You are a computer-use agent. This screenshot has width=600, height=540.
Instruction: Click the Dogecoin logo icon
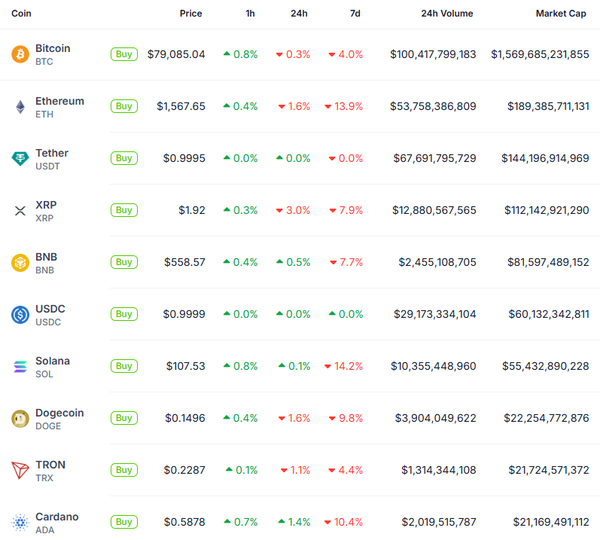(20, 418)
